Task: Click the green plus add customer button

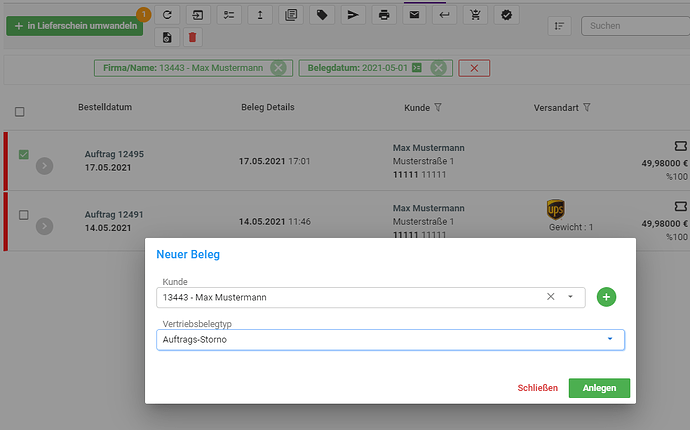Action: click(x=606, y=297)
